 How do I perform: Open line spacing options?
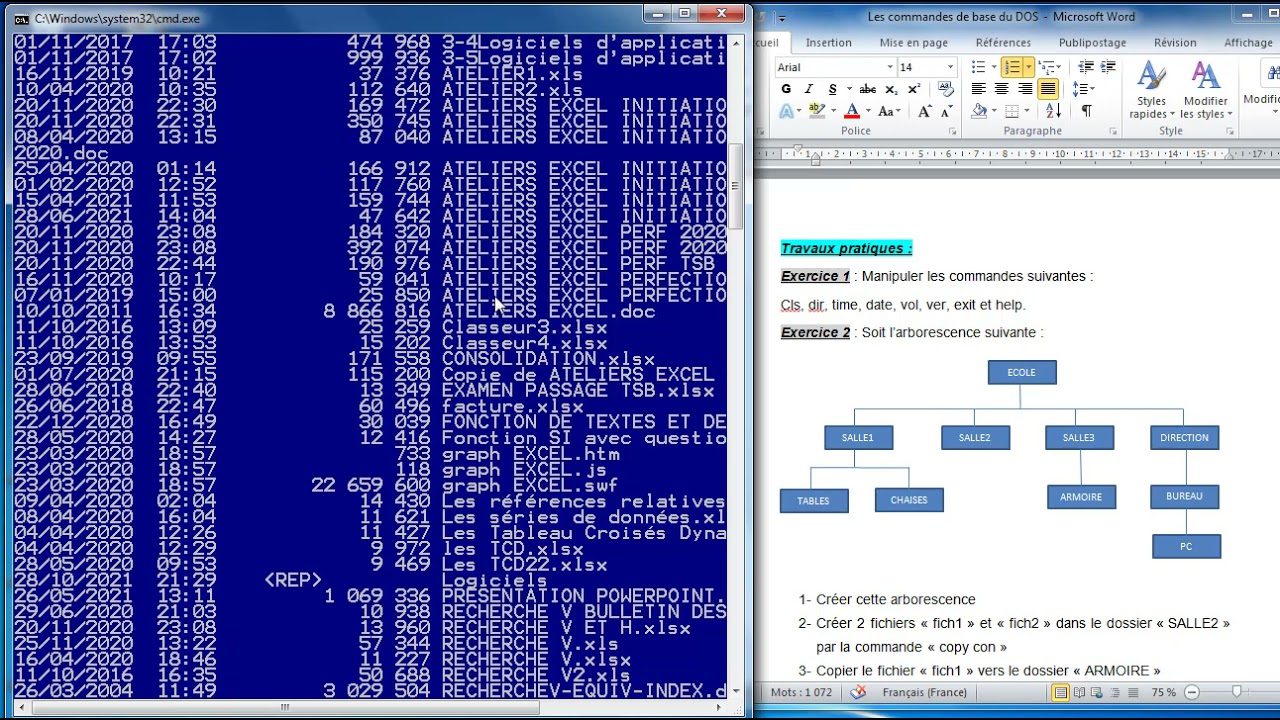[x=1083, y=89]
